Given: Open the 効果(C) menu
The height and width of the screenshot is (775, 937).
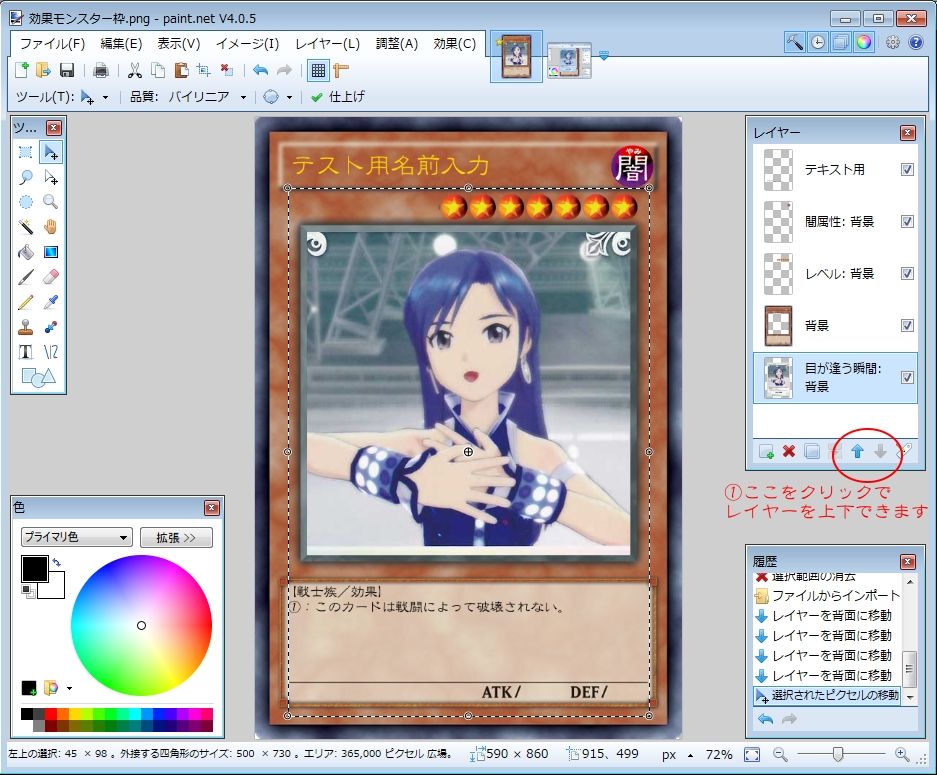Looking at the screenshot, I should pyautogui.click(x=455, y=44).
